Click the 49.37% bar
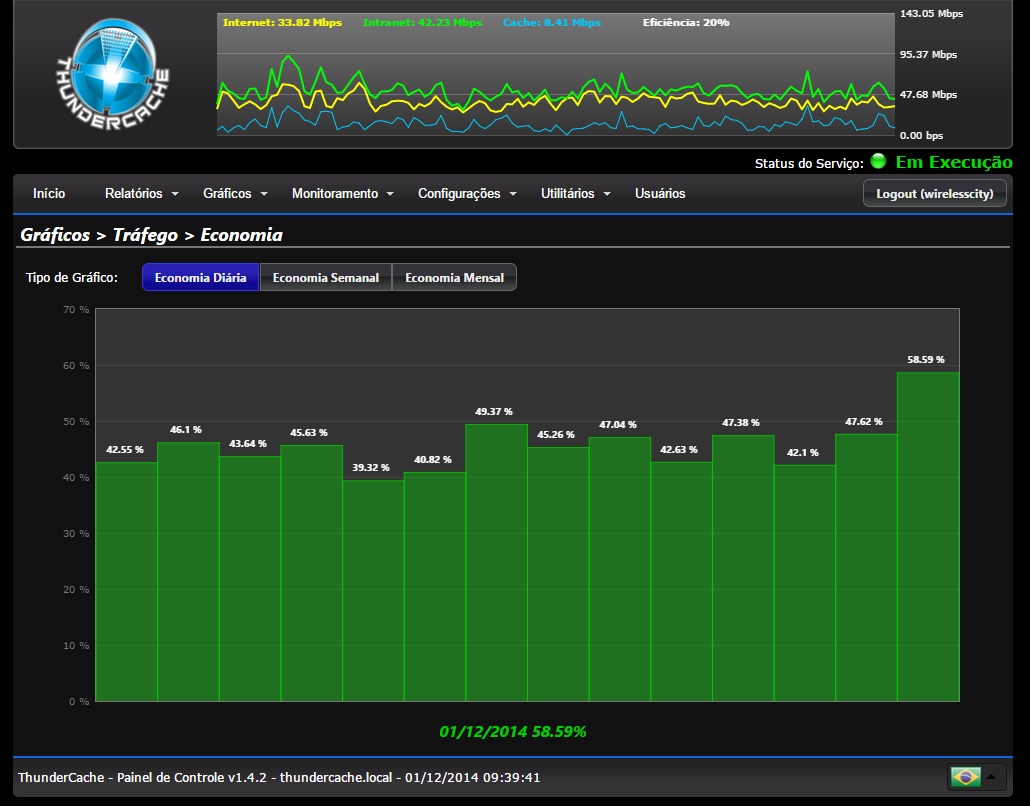1030x806 pixels. (496, 562)
